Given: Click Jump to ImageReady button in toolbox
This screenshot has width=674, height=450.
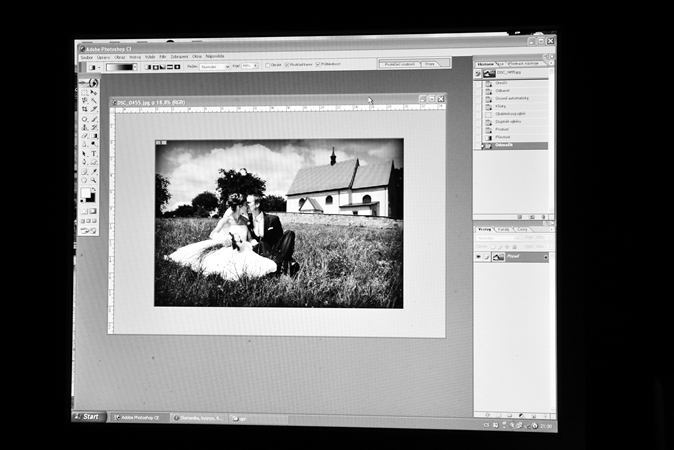Looking at the screenshot, I should tap(89, 231).
